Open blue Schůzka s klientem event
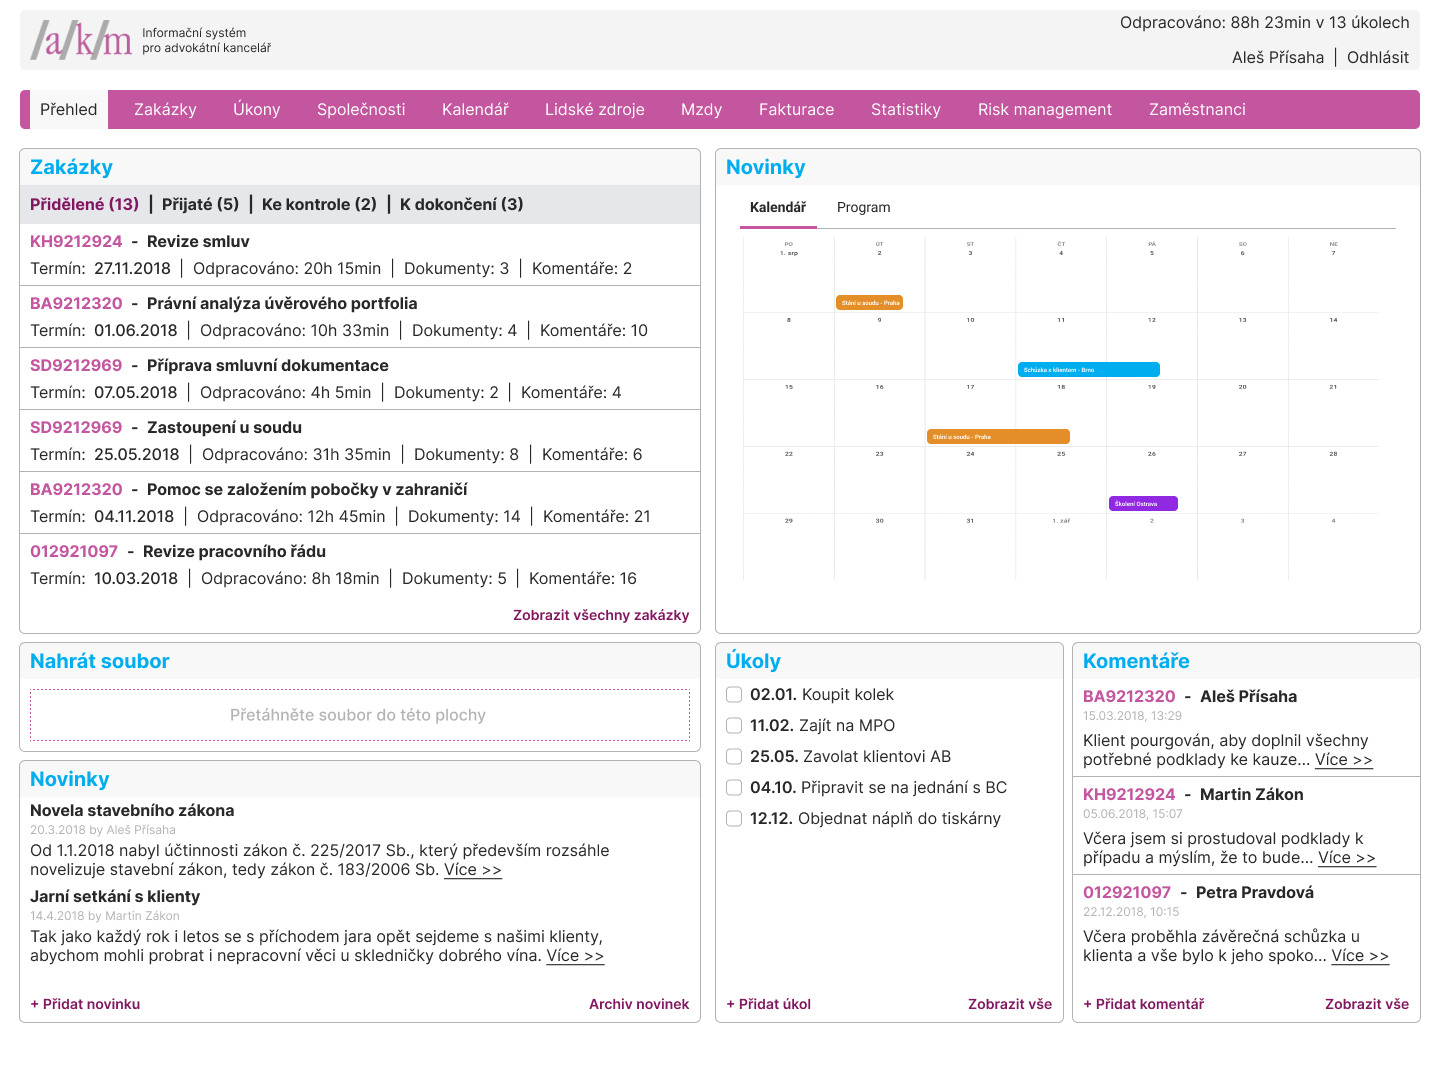The height and width of the screenshot is (1080, 1440). [1088, 369]
